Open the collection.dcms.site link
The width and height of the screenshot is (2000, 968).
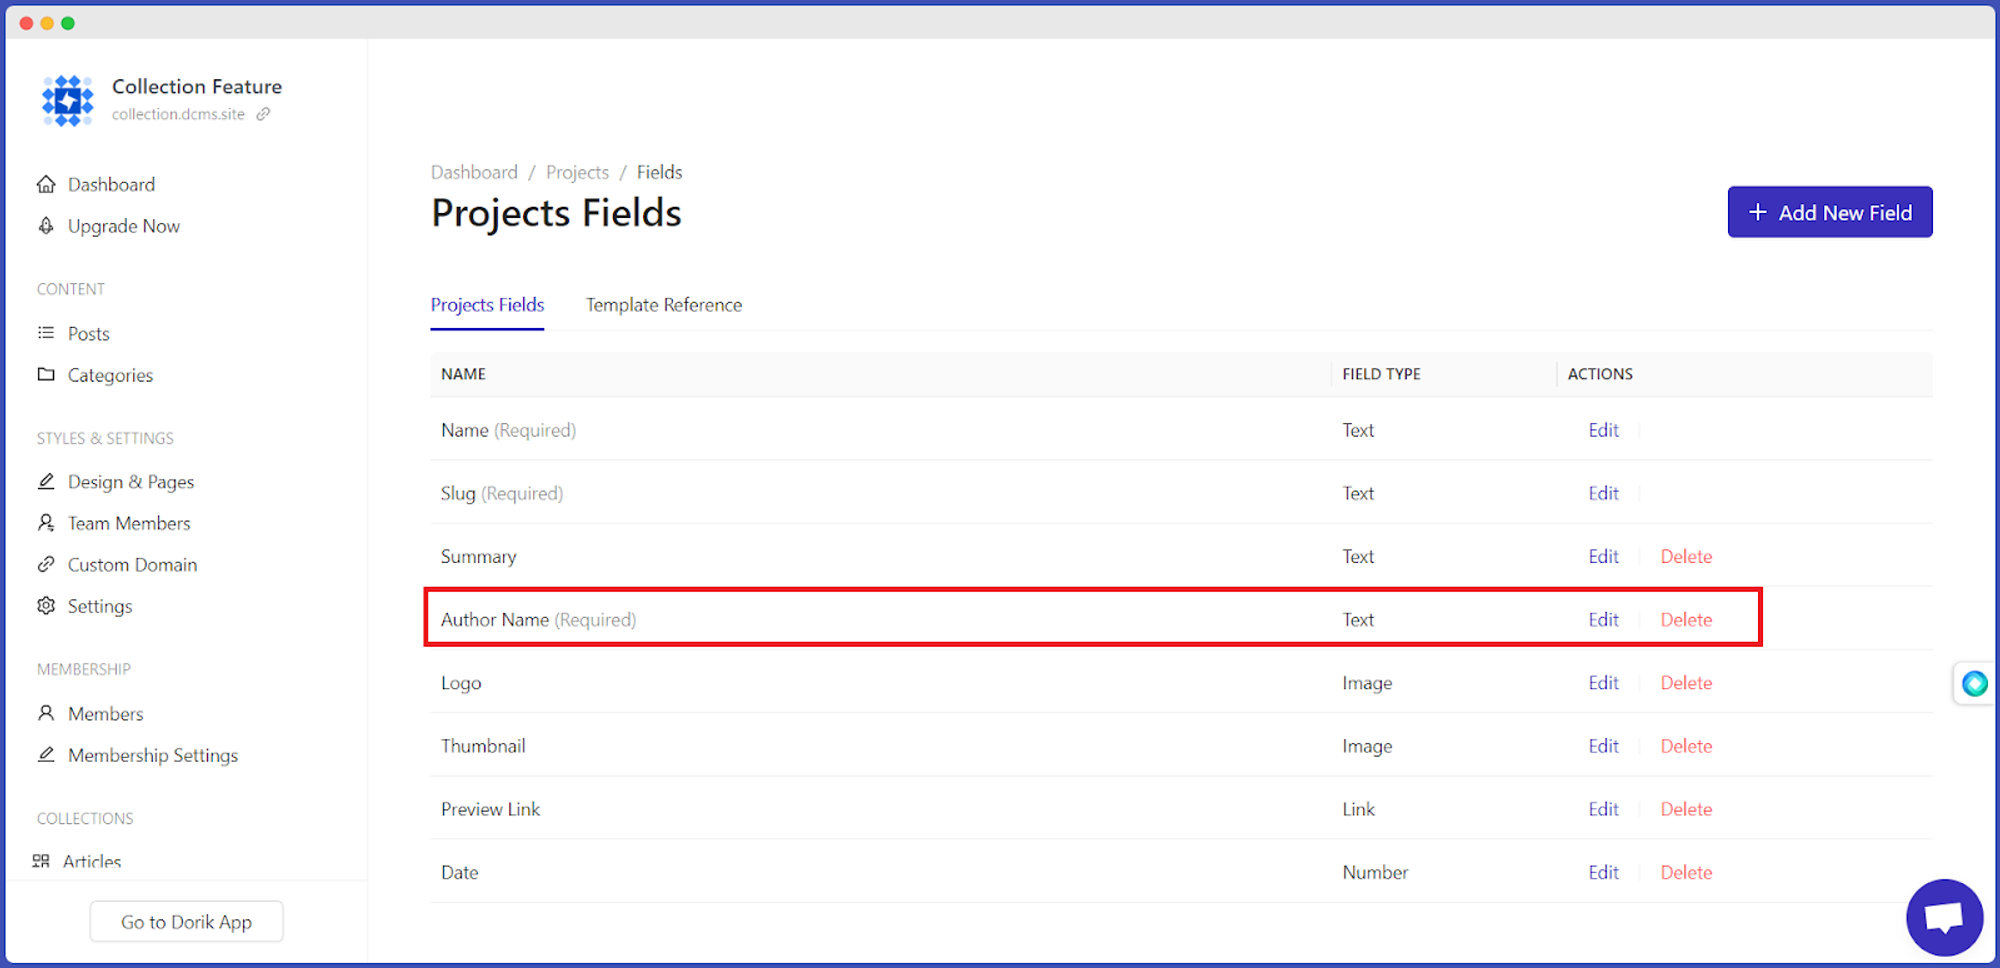178,114
